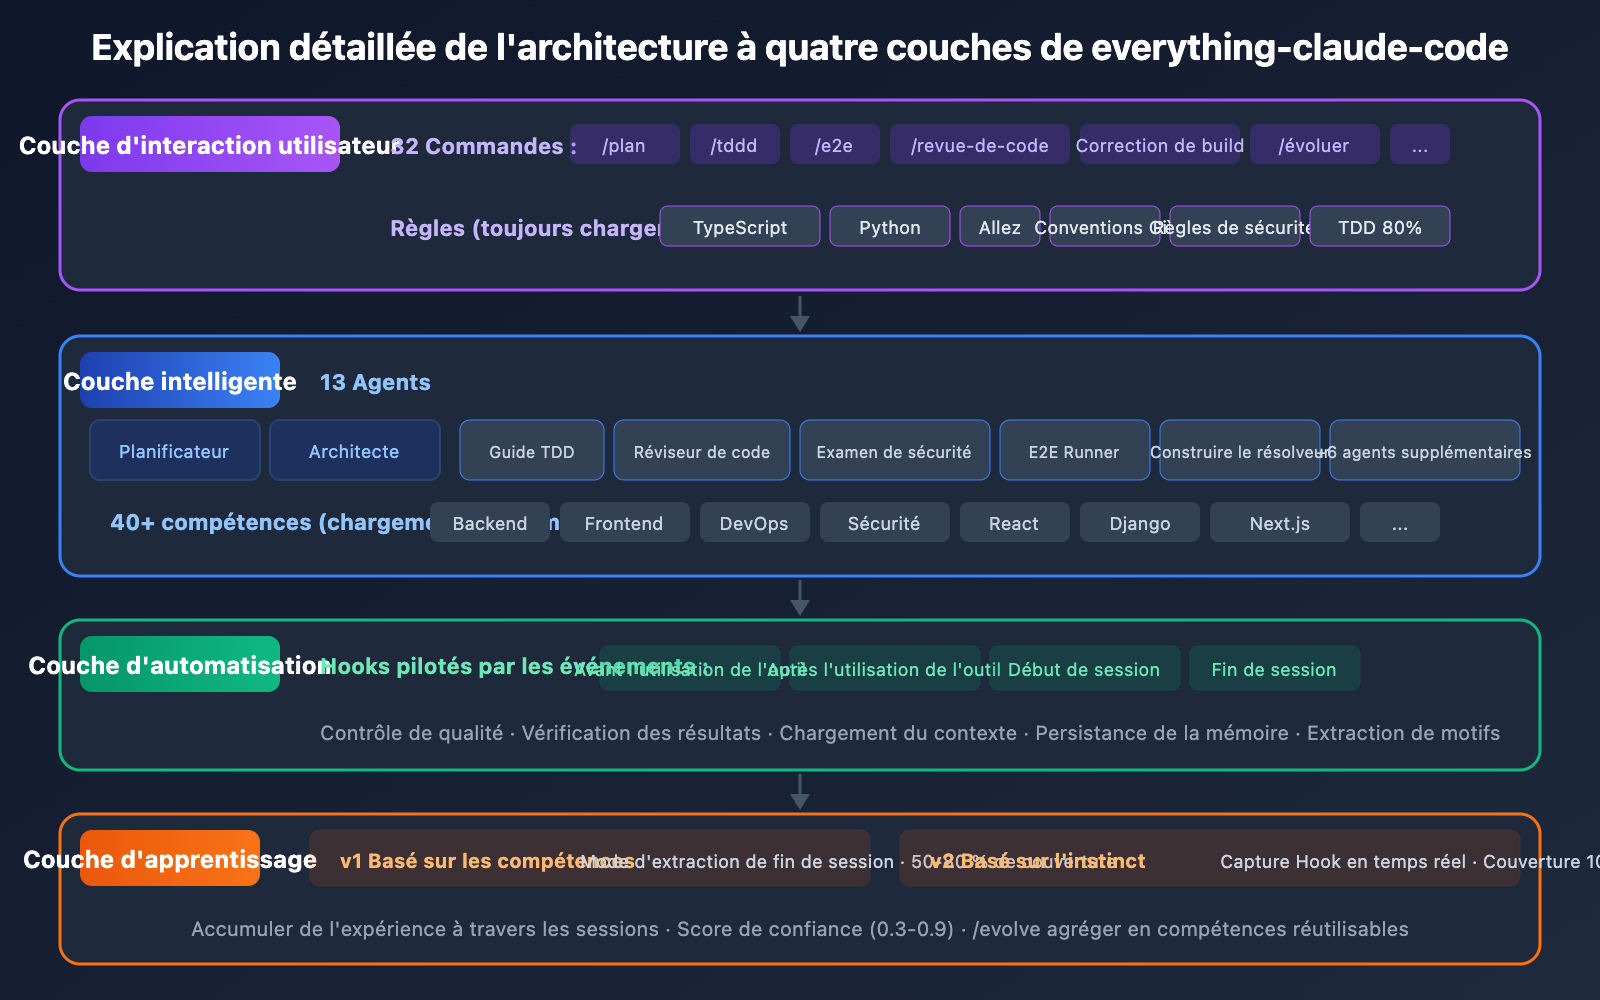Open the /e2e command
Viewport: 1600px width, 1000px height.
click(834, 144)
